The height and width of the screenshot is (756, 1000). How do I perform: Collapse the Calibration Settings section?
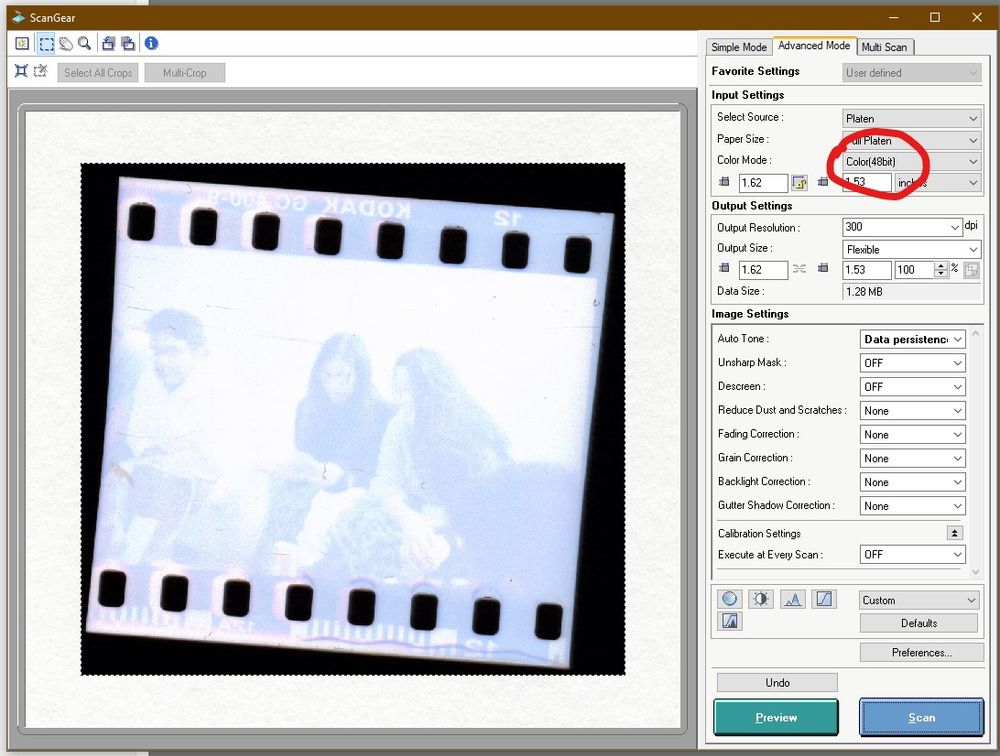[x=955, y=533]
